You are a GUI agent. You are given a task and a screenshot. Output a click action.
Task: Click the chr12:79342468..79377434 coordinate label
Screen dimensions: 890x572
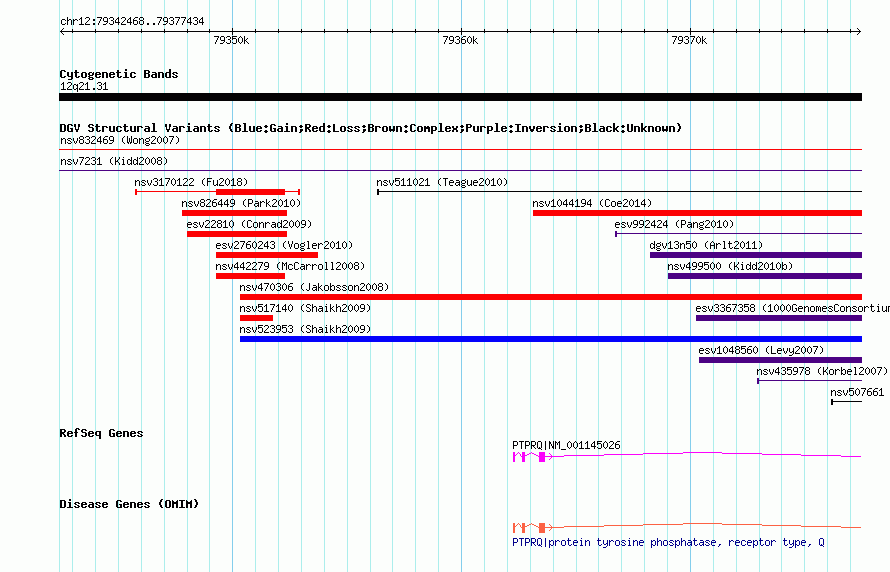[x=132, y=22]
